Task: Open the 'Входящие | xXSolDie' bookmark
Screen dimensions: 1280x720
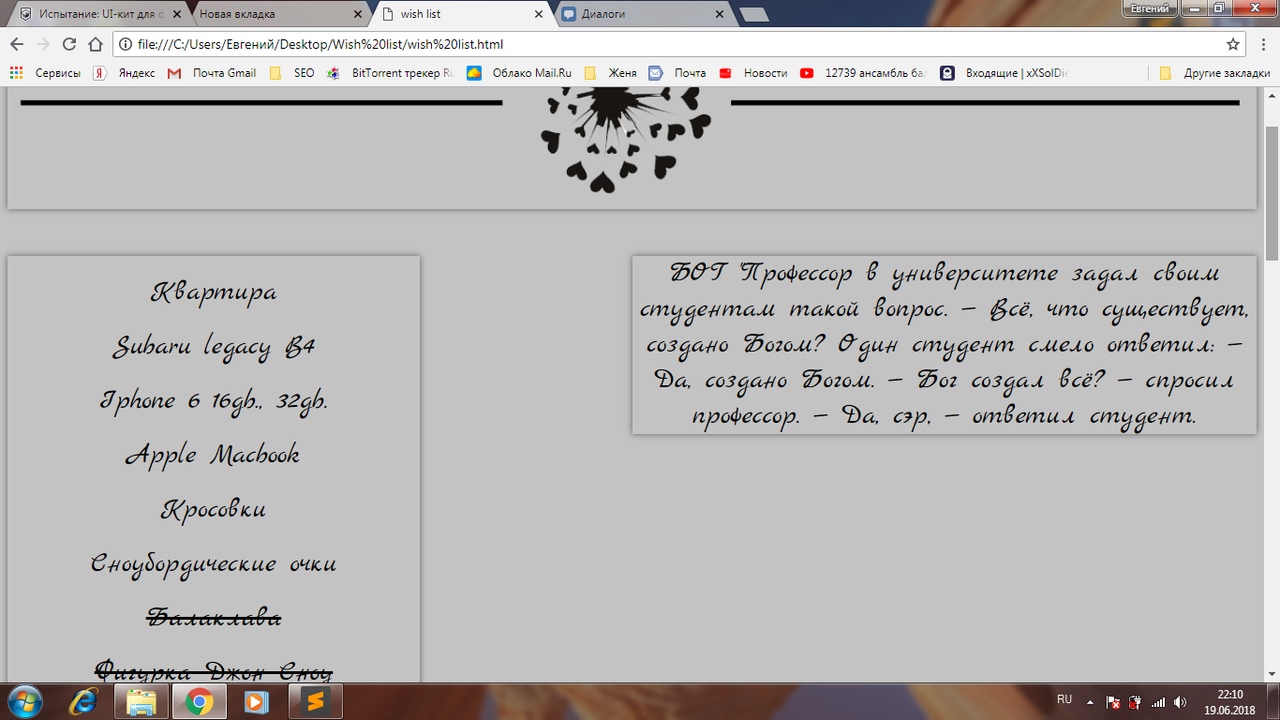Action: [1004, 73]
